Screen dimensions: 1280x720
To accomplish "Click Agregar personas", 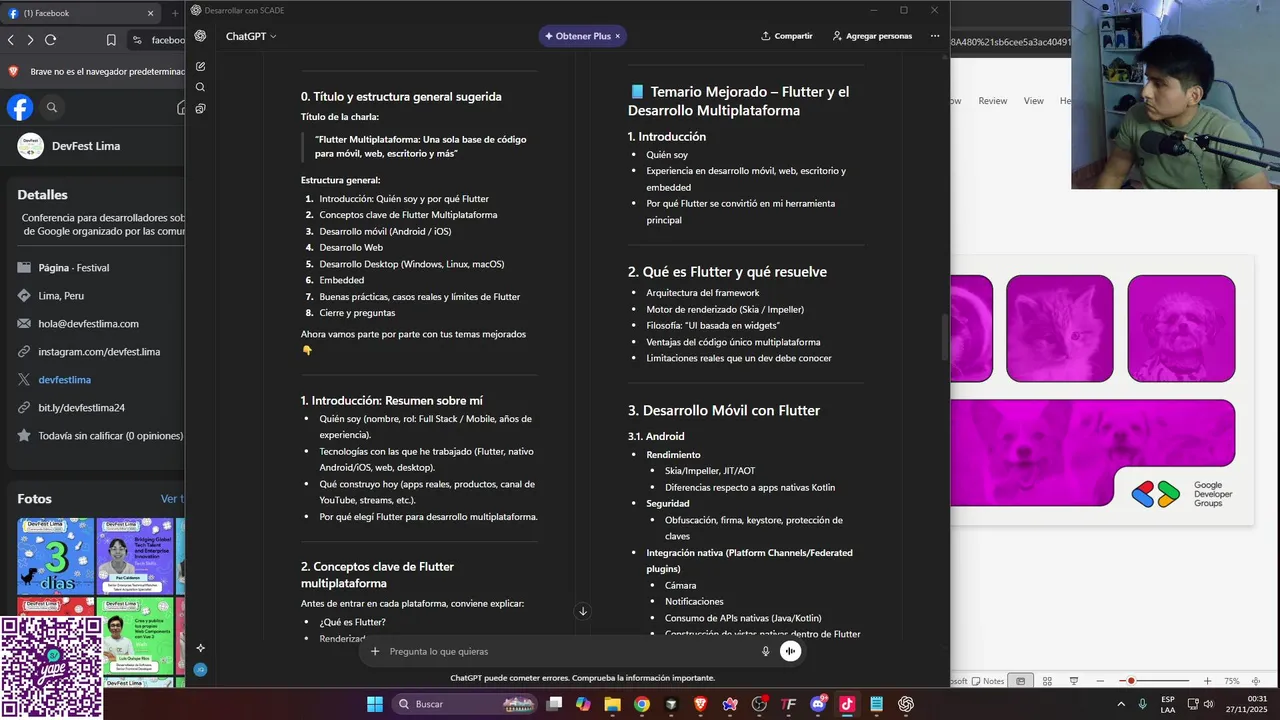I will click(872, 36).
